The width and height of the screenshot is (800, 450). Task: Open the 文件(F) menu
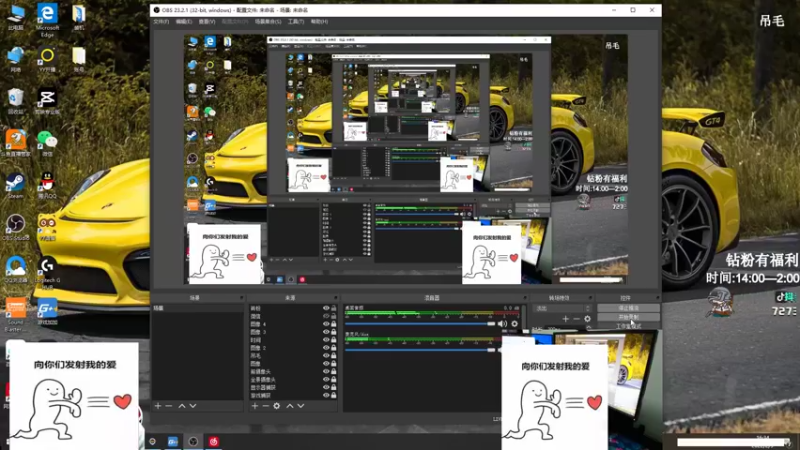(161, 22)
